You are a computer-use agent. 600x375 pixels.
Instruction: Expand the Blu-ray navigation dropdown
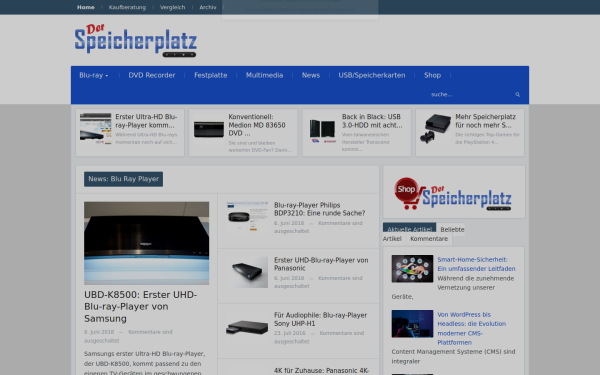click(93, 75)
